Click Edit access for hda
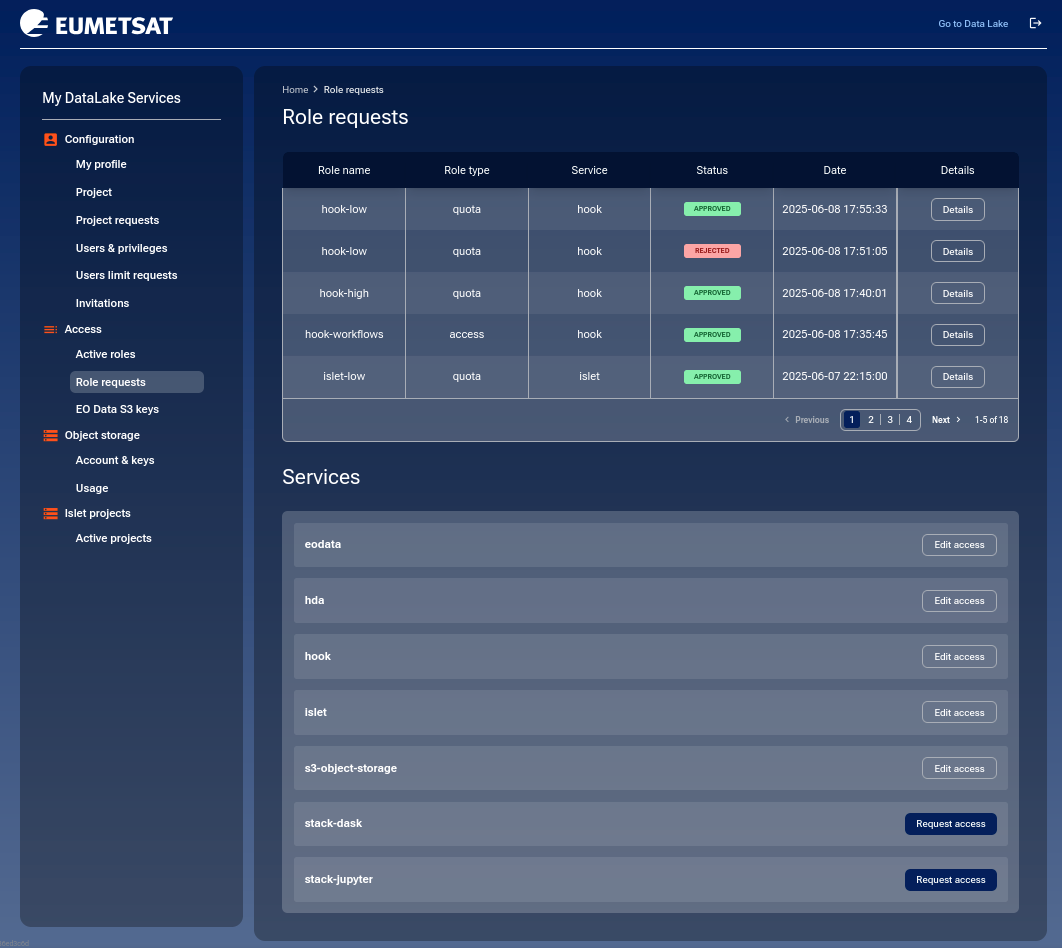The image size is (1062, 948). 958,601
